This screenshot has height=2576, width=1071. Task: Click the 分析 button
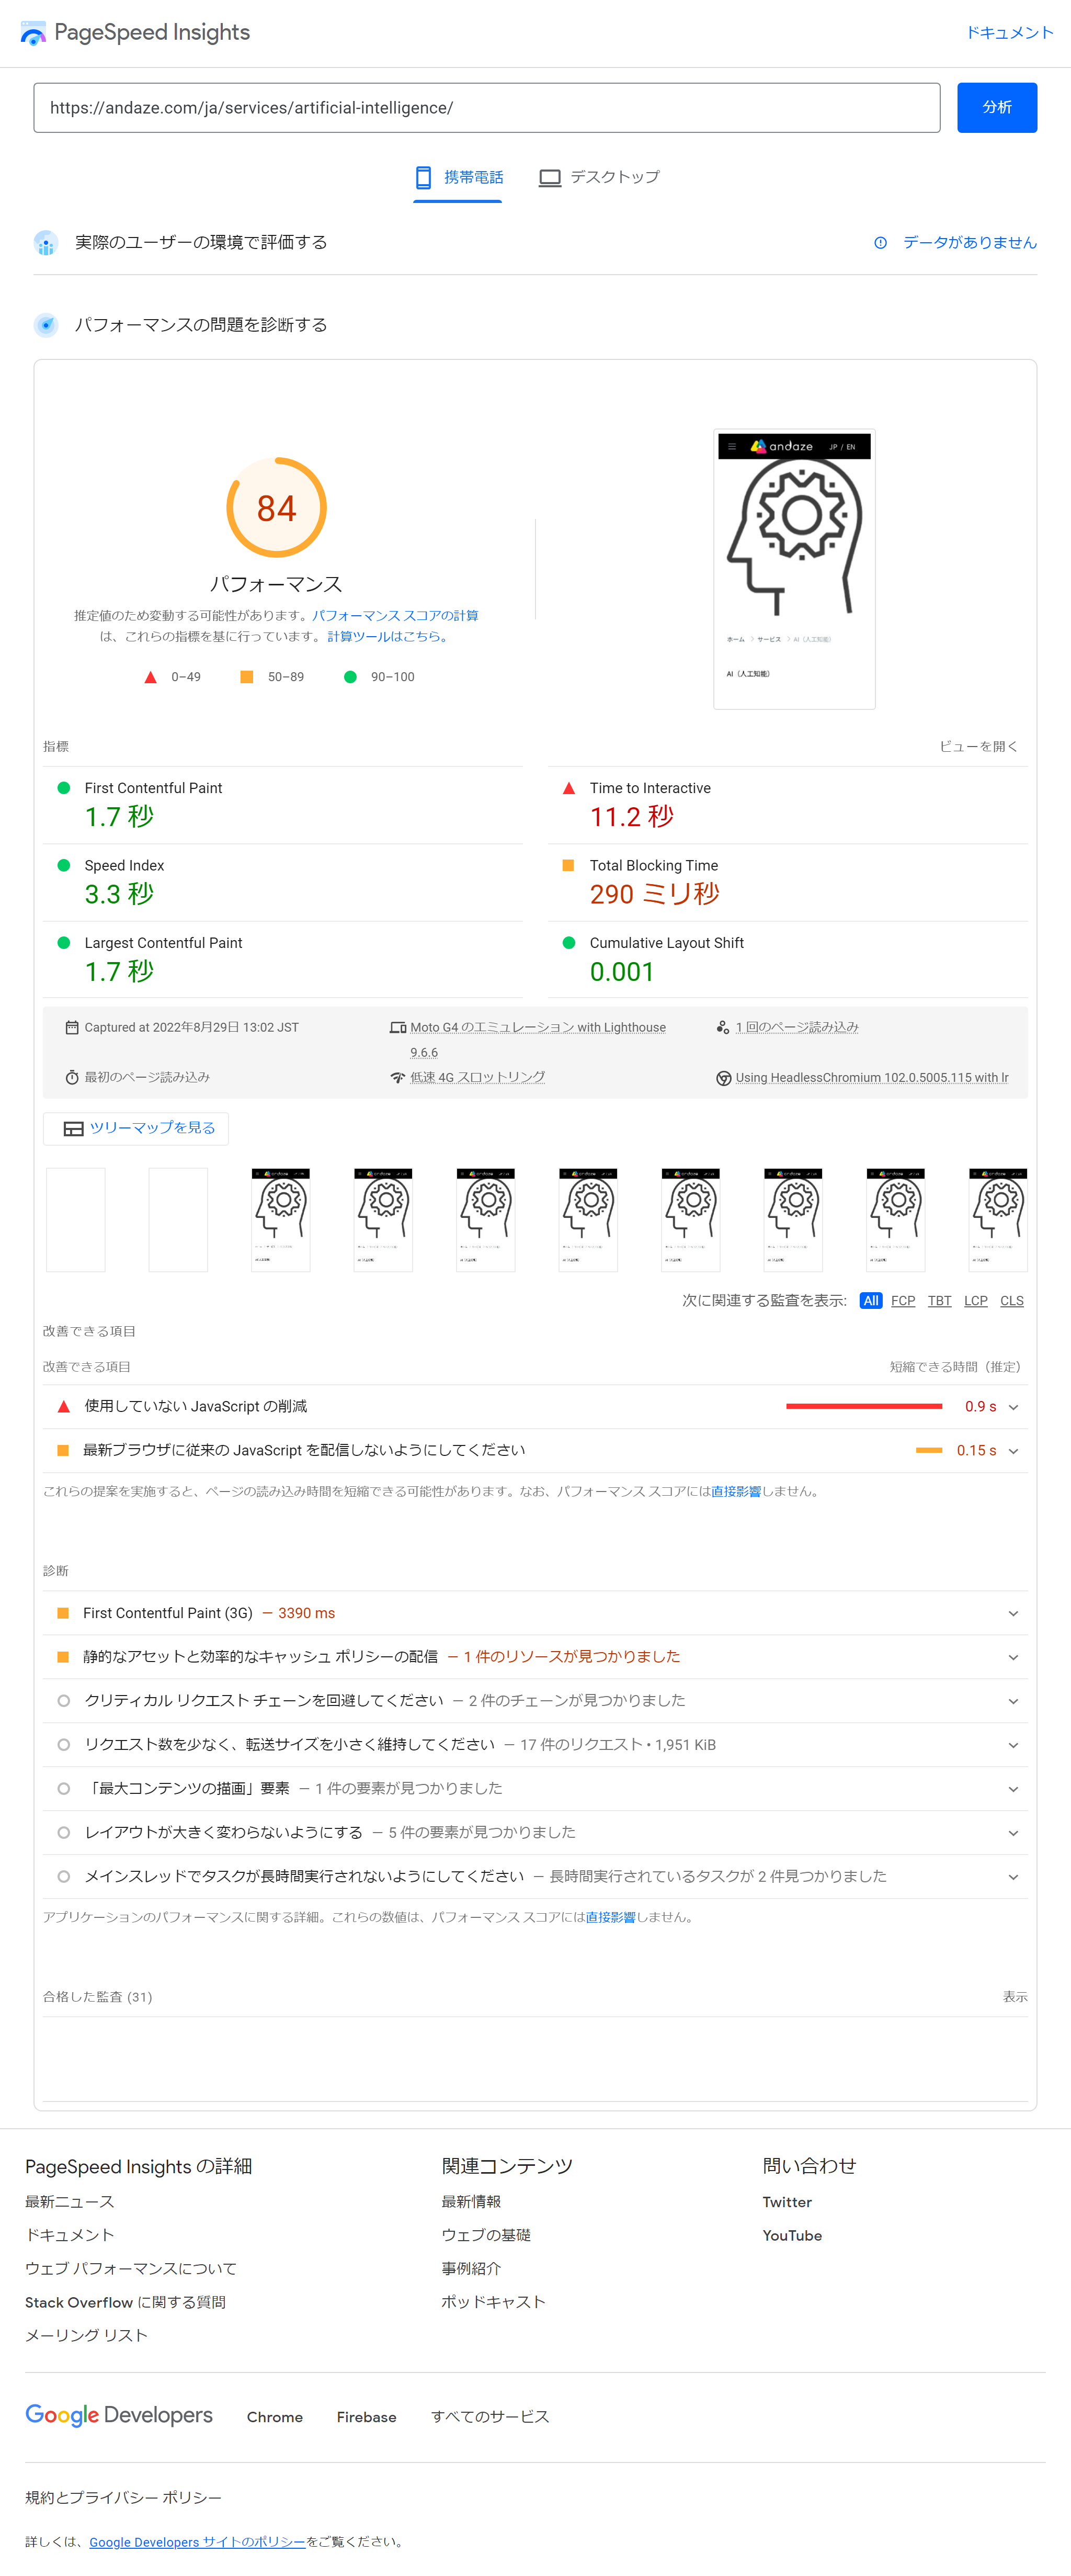996,107
